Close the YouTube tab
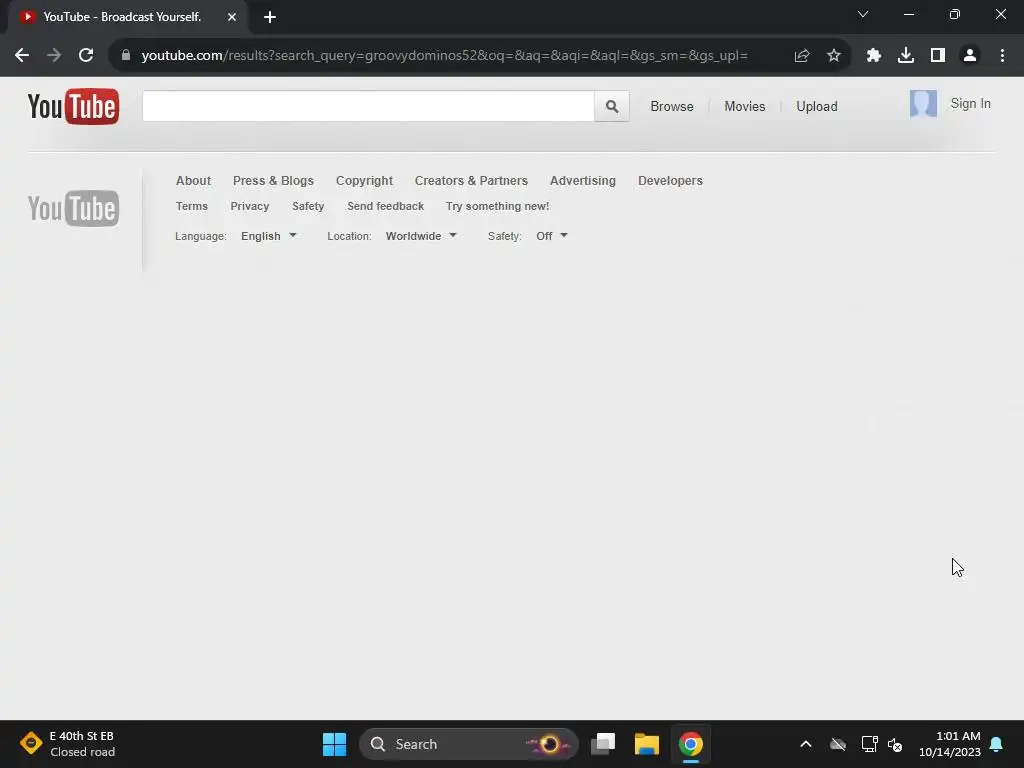Image resolution: width=1024 pixels, height=768 pixels. (x=232, y=17)
